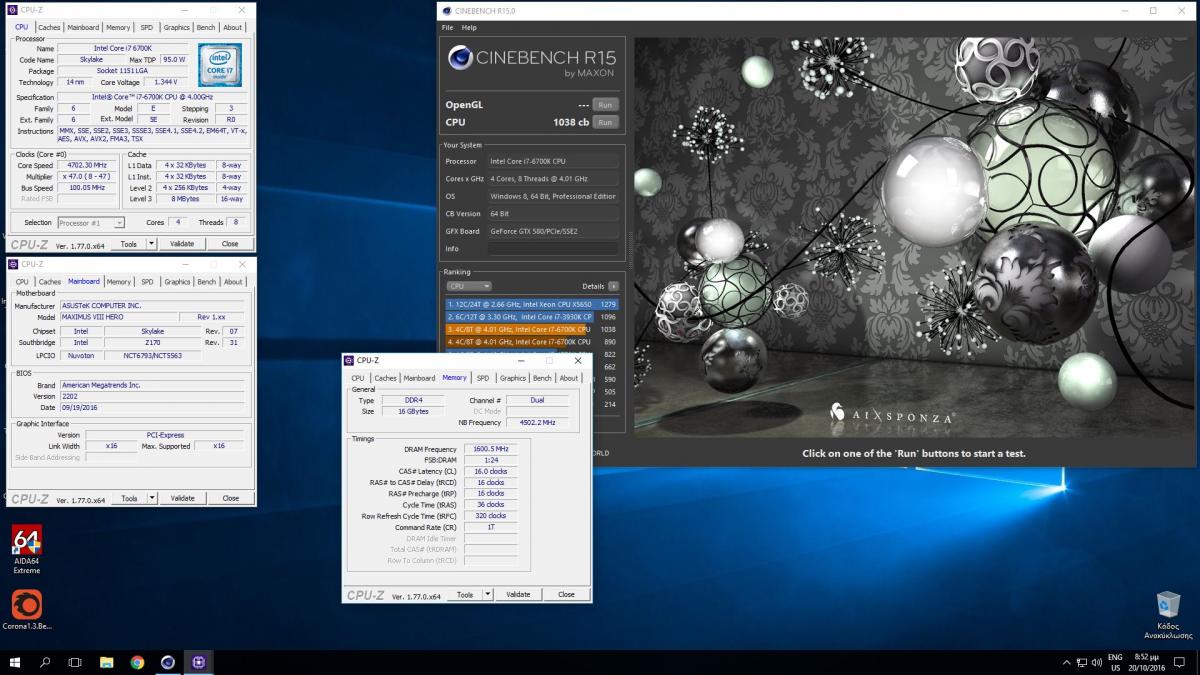1200x675 pixels.
Task: Expand Tools dropdown arrow in the CPU-Z CPU window
Action: pyautogui.click(x=152, y=243)
